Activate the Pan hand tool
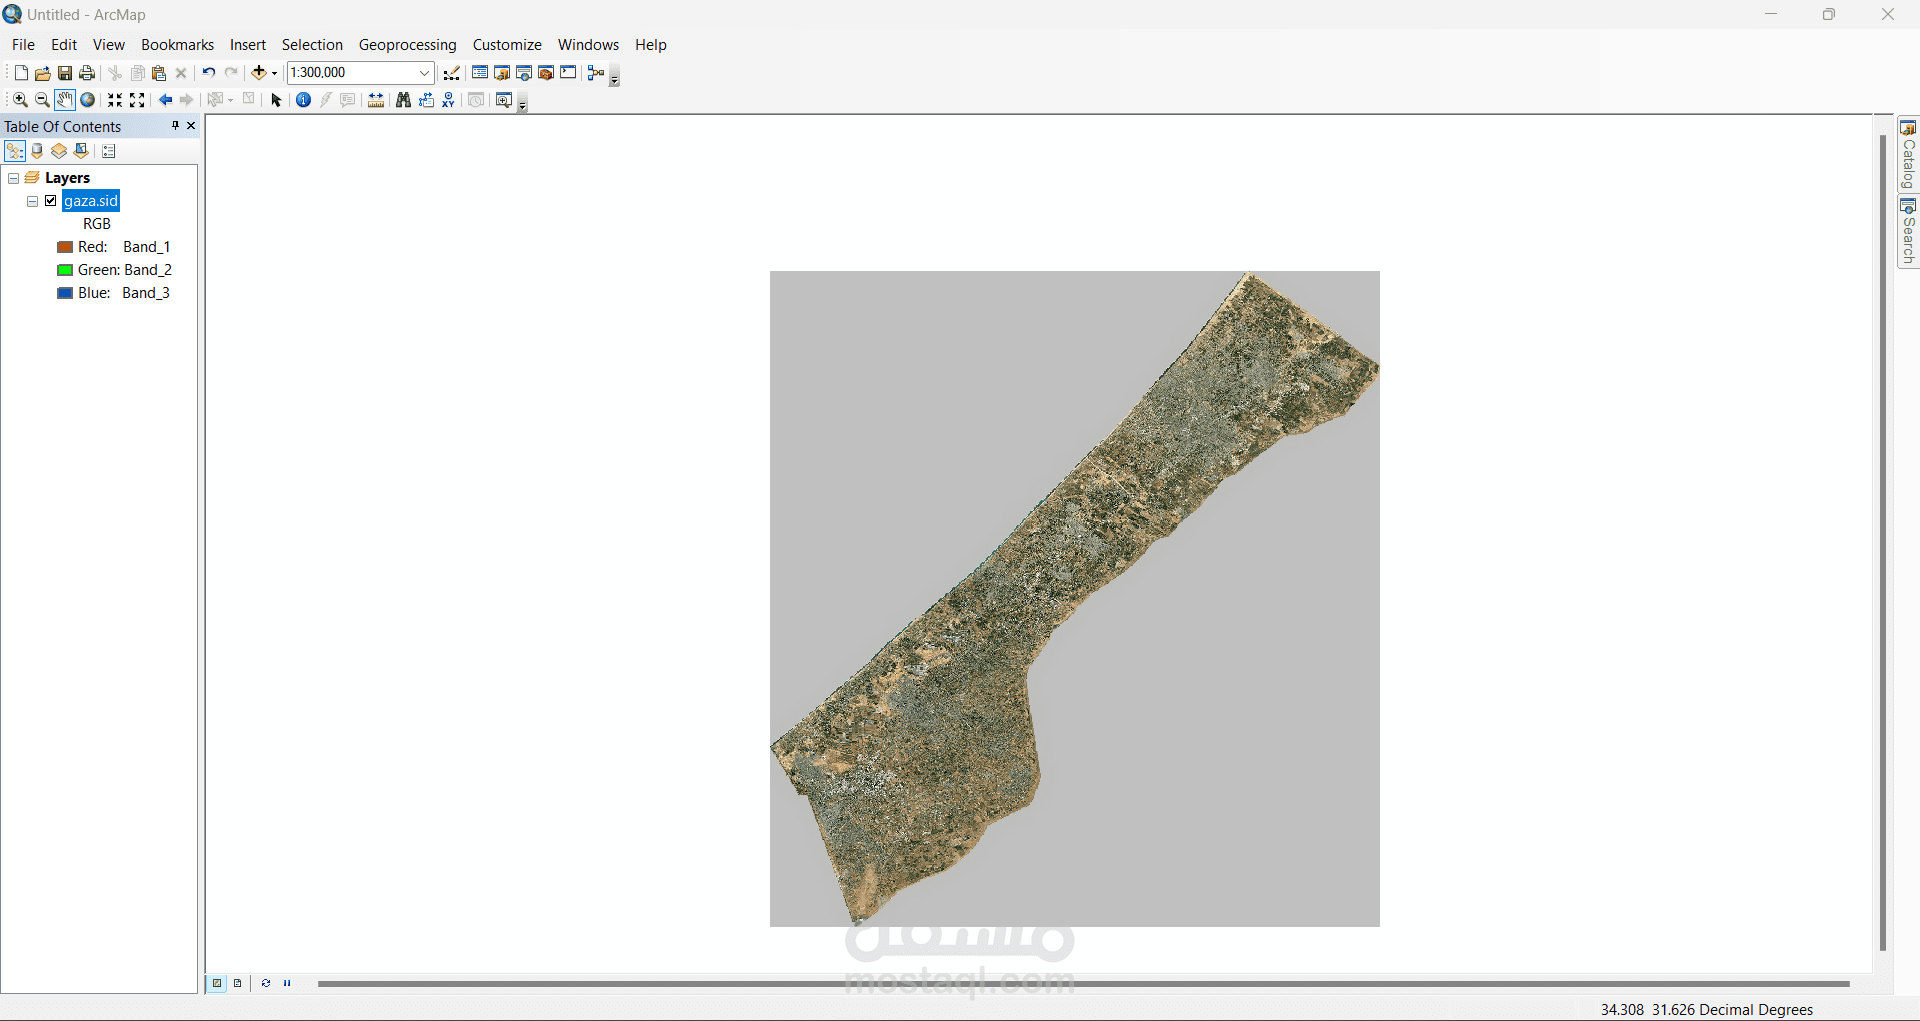1920x1021 pixels. tap(65, 100)
